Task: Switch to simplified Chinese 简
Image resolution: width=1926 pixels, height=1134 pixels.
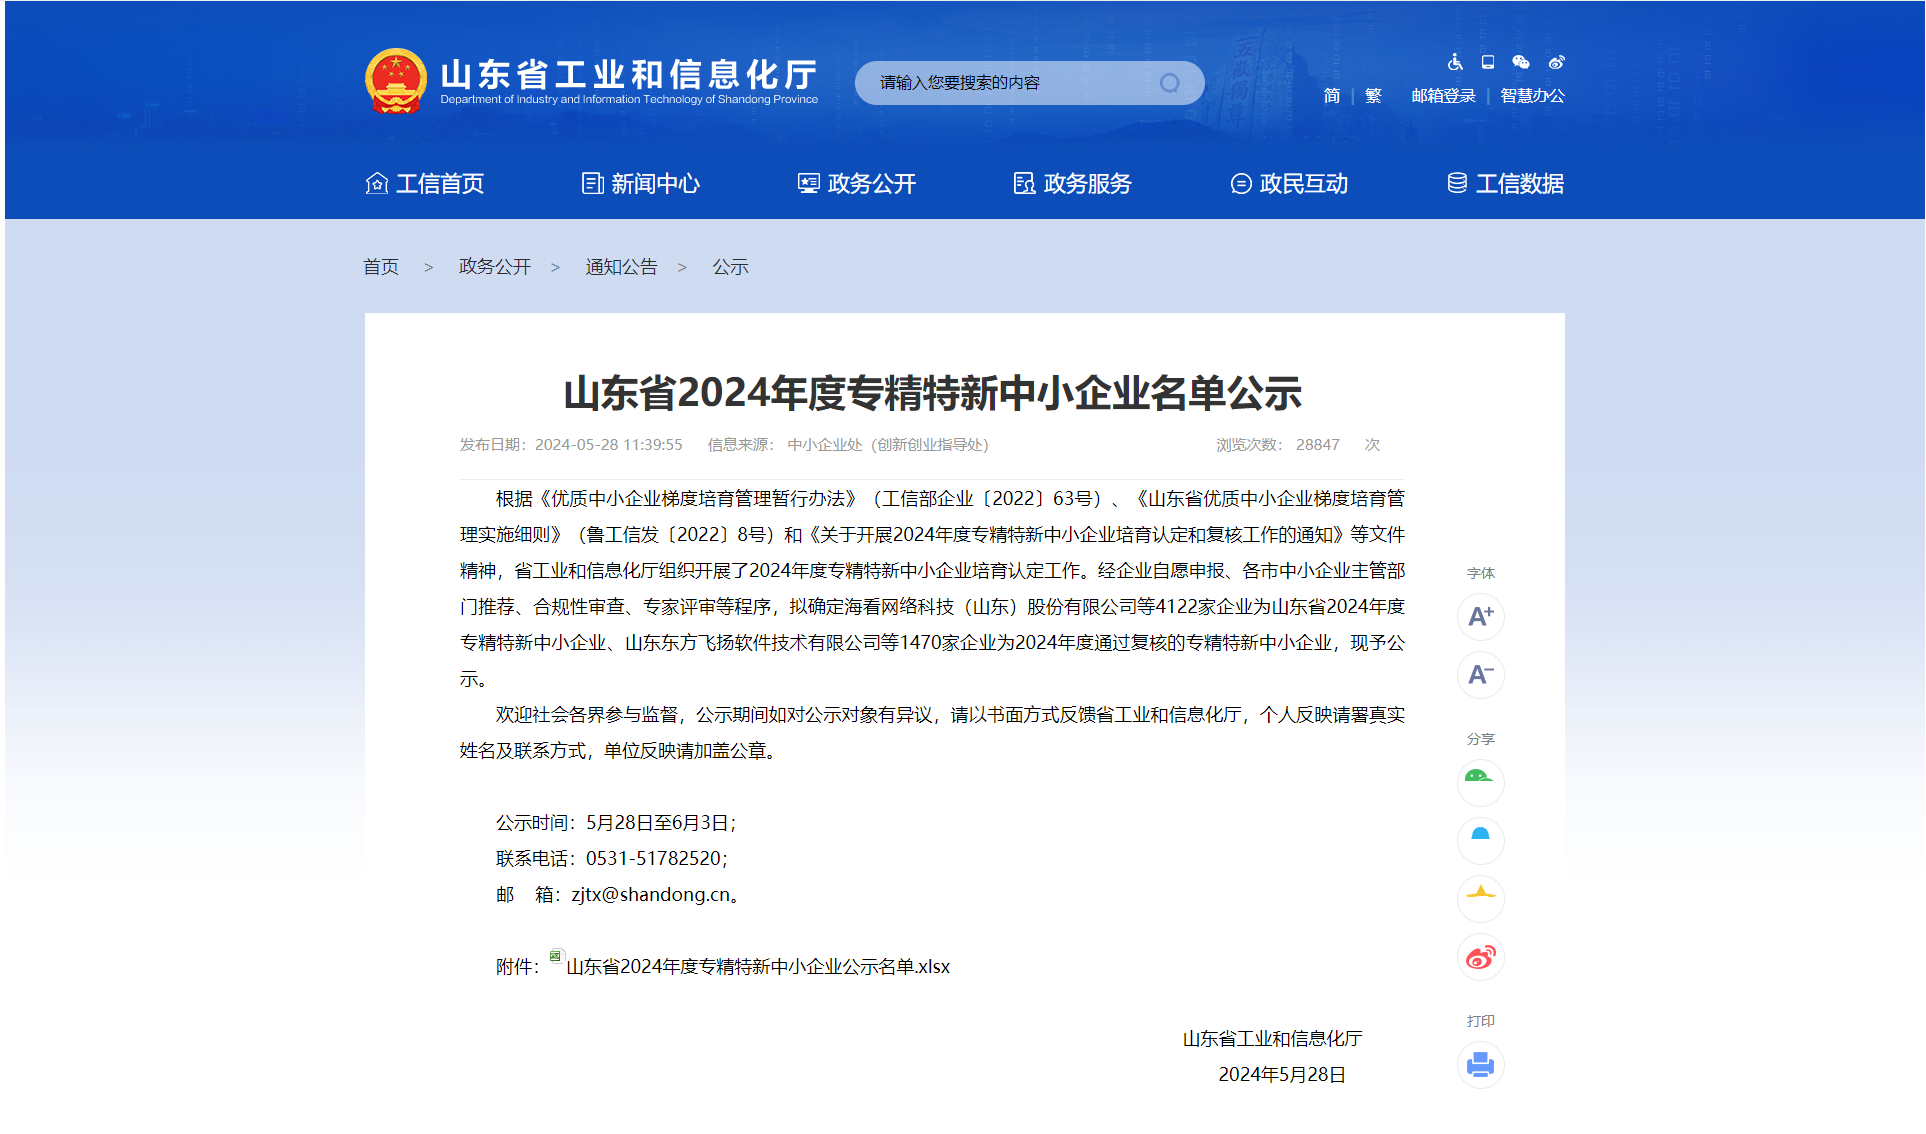Action: 1331,96
